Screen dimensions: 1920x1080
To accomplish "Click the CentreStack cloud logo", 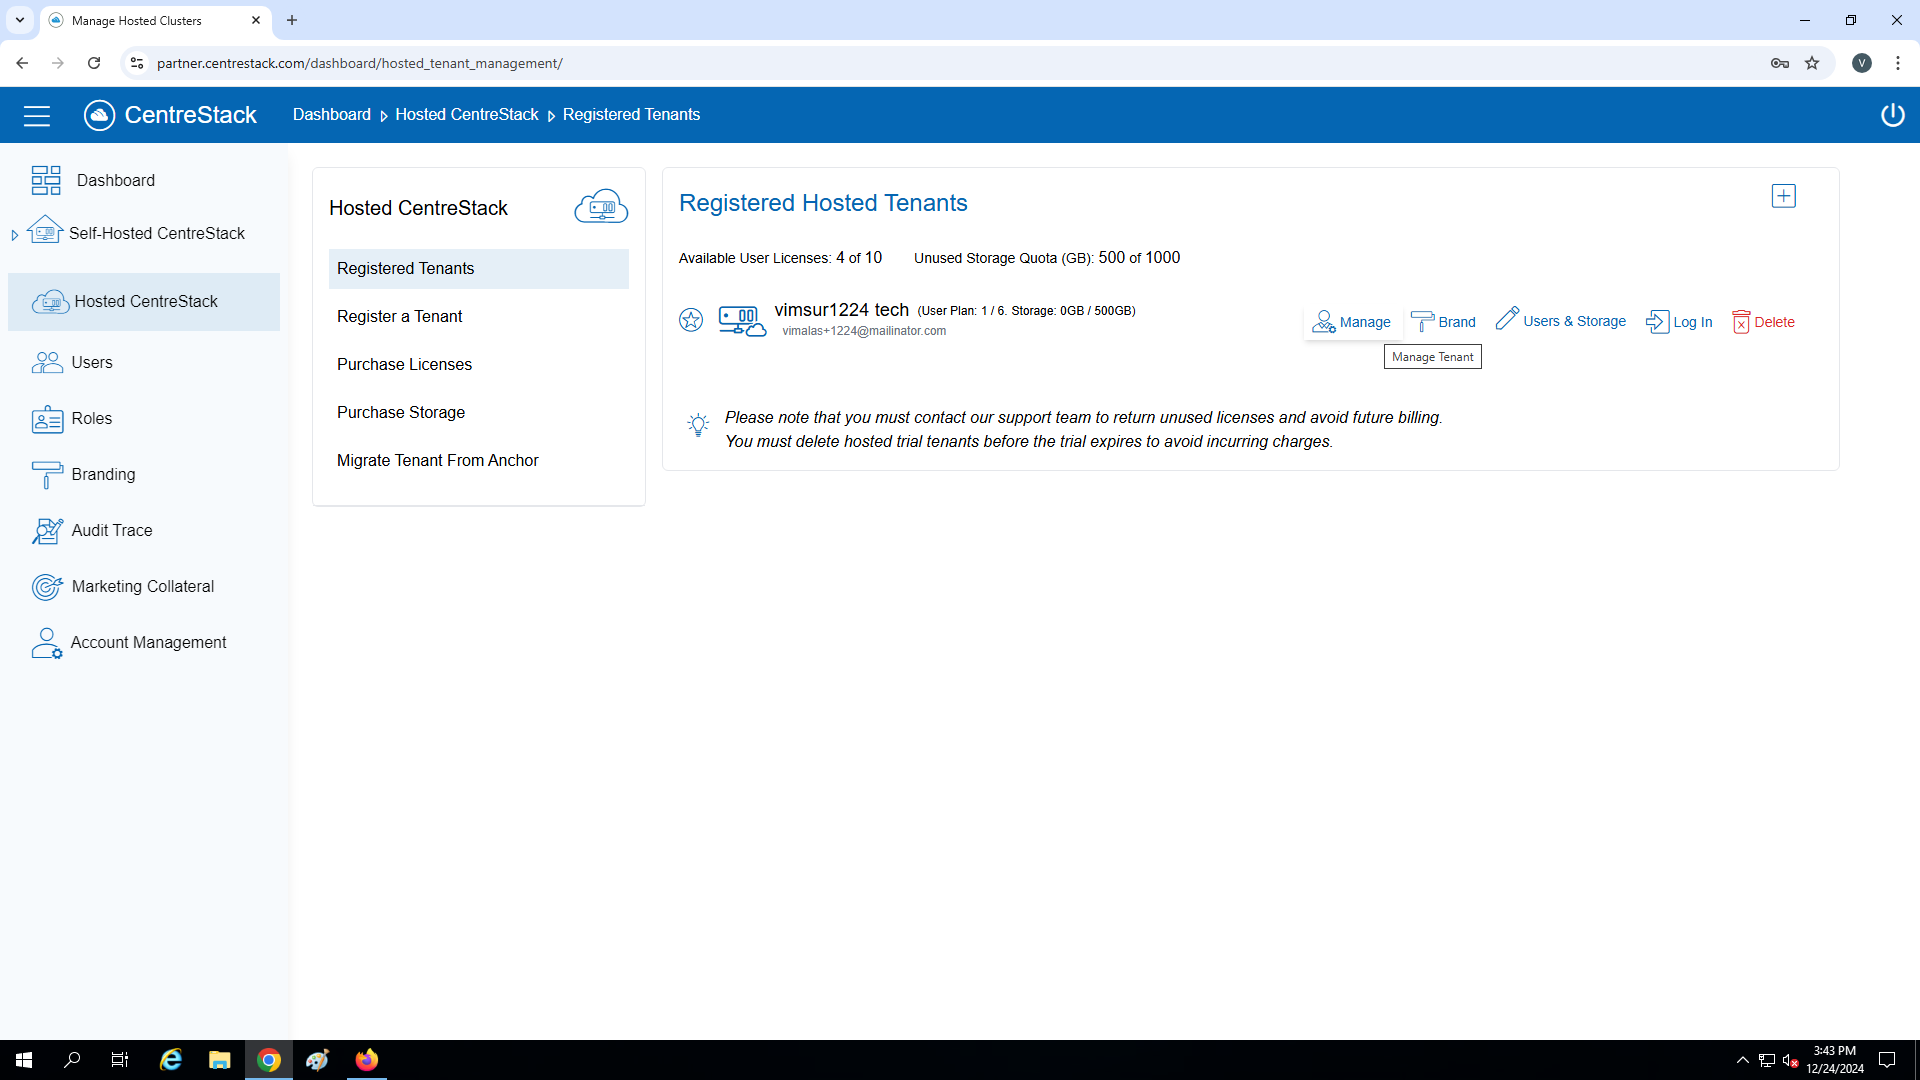I will coord(99,115).
